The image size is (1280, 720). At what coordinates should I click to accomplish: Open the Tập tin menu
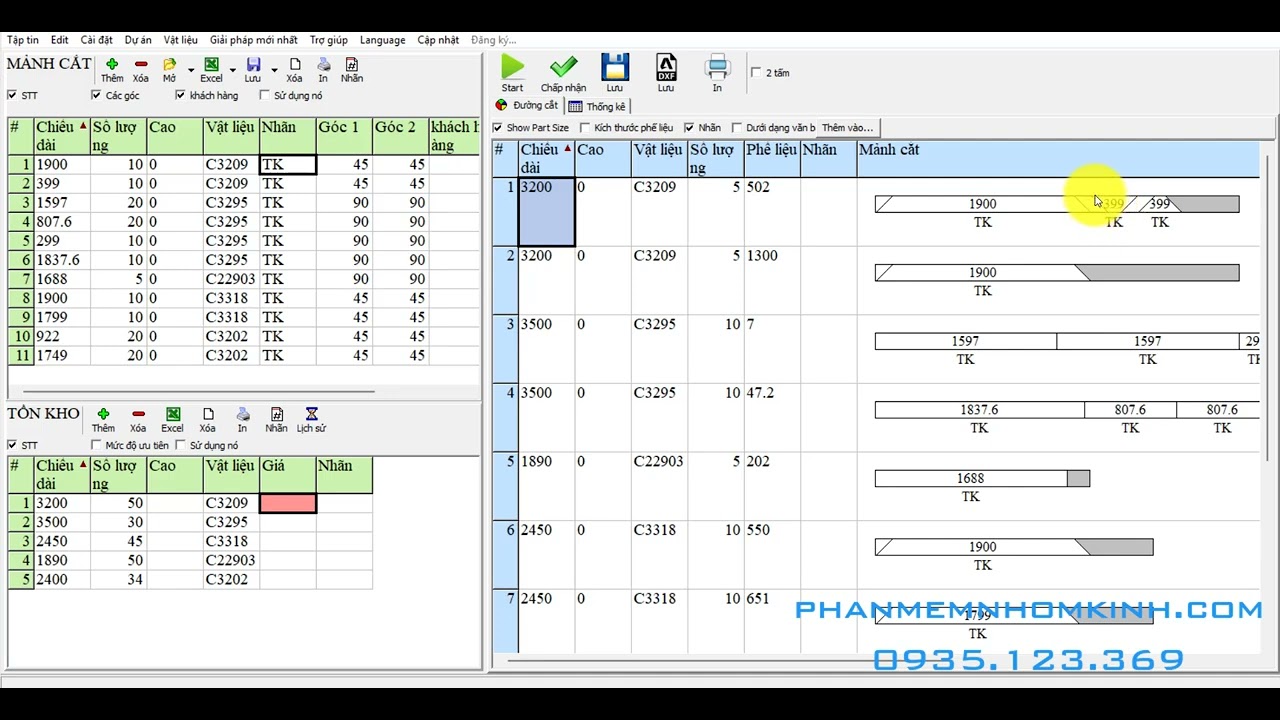(x=23, y=40)
